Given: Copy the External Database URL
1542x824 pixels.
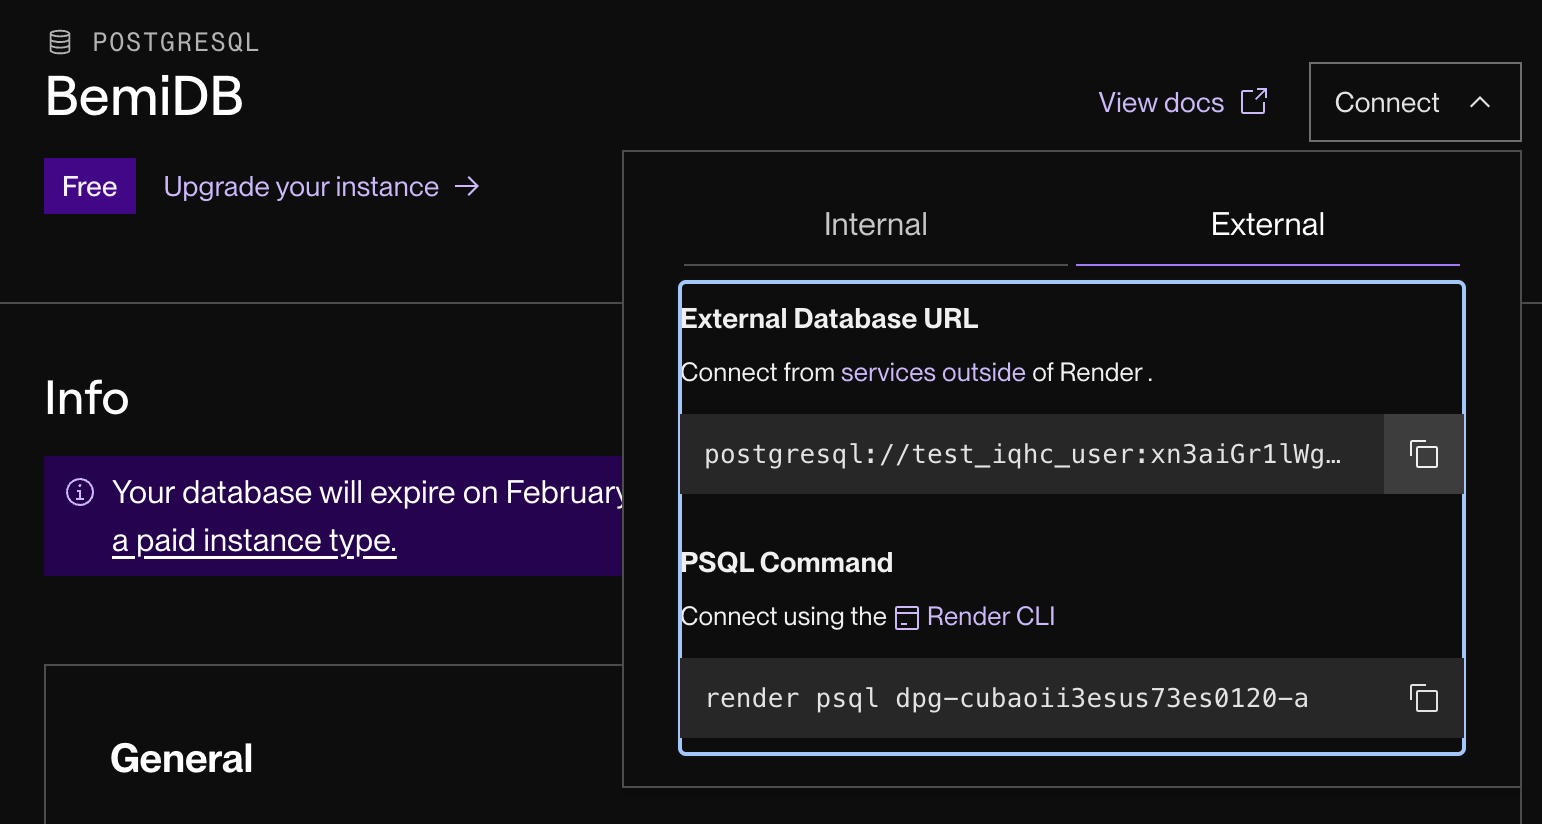Looking at the screenshot, I should point(1423,454).
